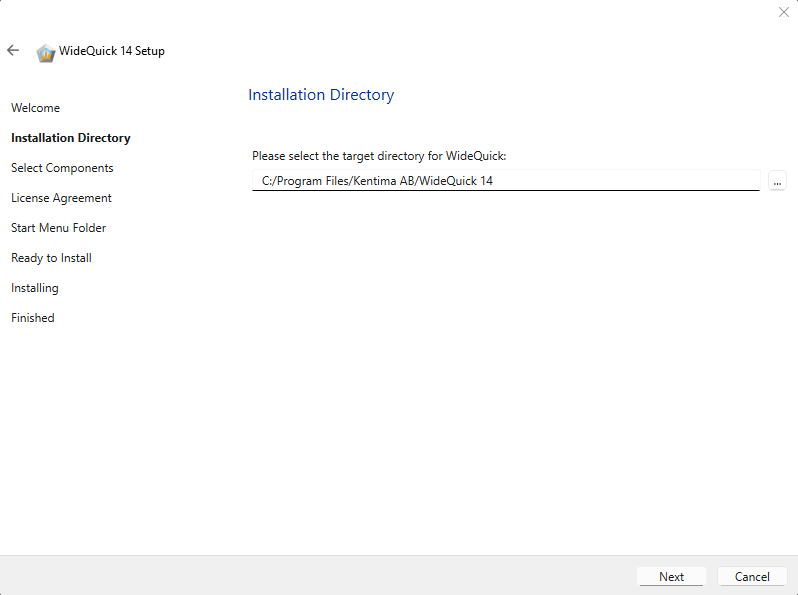Go back with the left arrow icon

point(13,50)
